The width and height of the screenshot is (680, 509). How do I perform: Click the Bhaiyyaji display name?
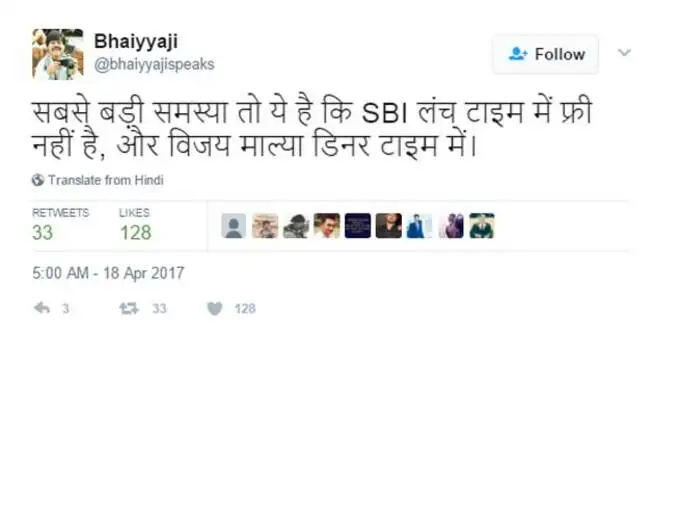136,42
